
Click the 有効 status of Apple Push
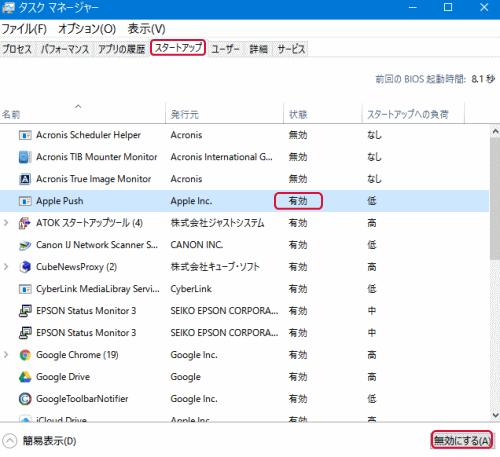[x=298, y=201]
